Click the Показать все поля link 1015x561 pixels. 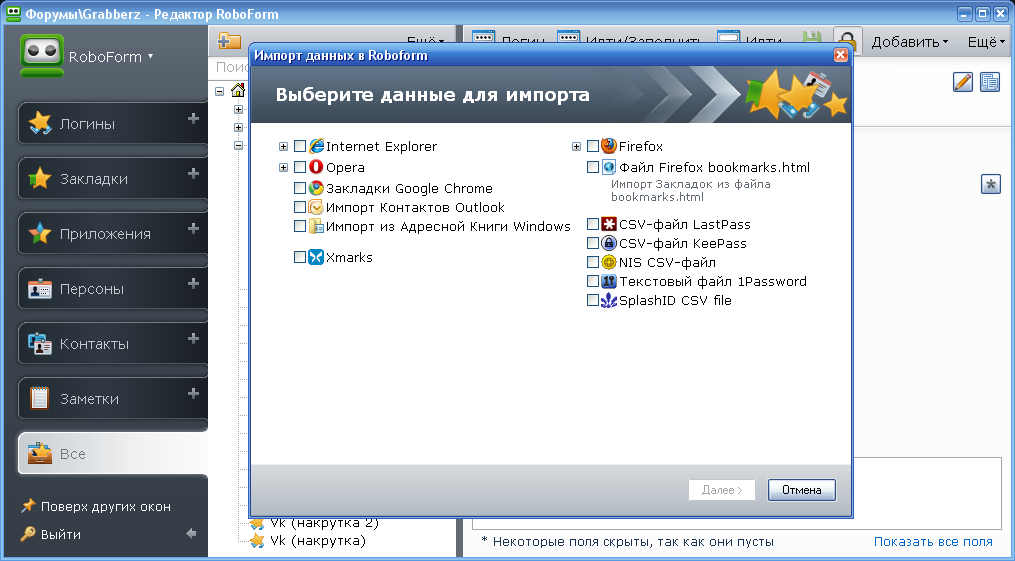933,542
